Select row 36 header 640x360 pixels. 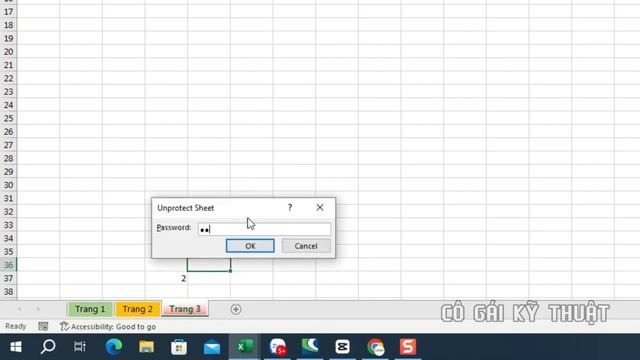pyautogui.click(x=8, y=265)
